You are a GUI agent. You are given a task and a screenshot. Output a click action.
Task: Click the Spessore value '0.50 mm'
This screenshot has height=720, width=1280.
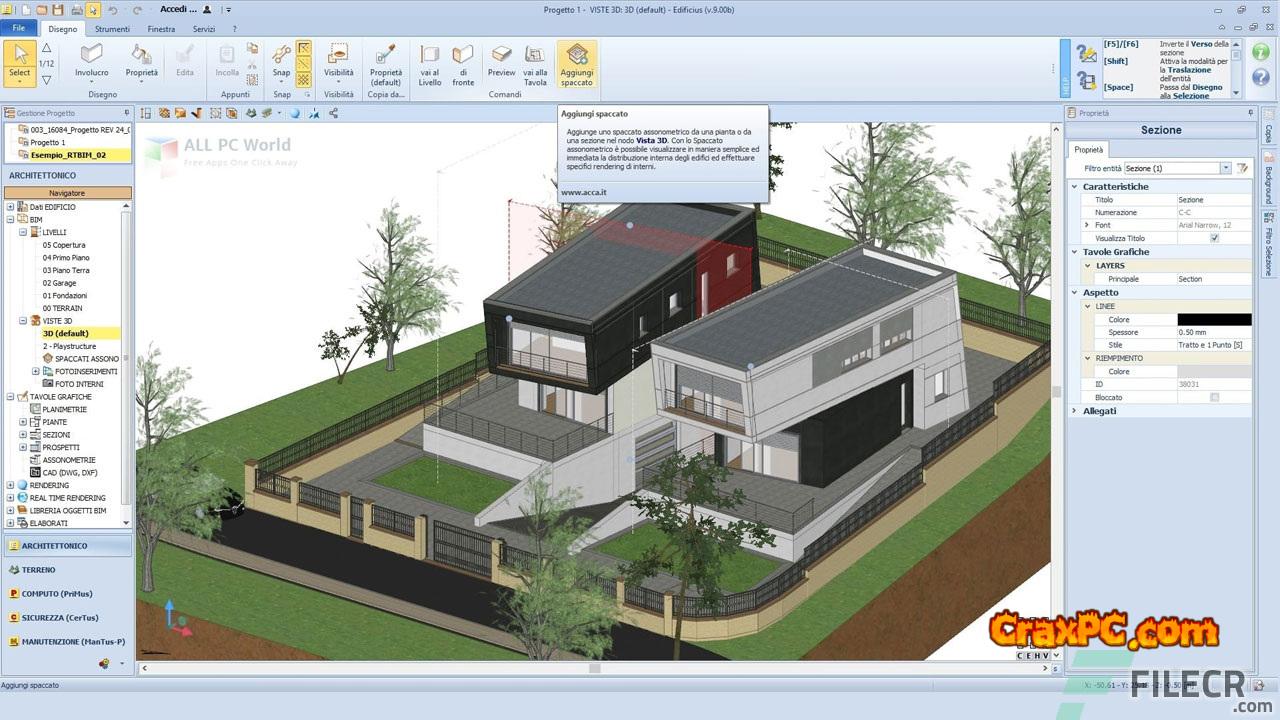1213,332
